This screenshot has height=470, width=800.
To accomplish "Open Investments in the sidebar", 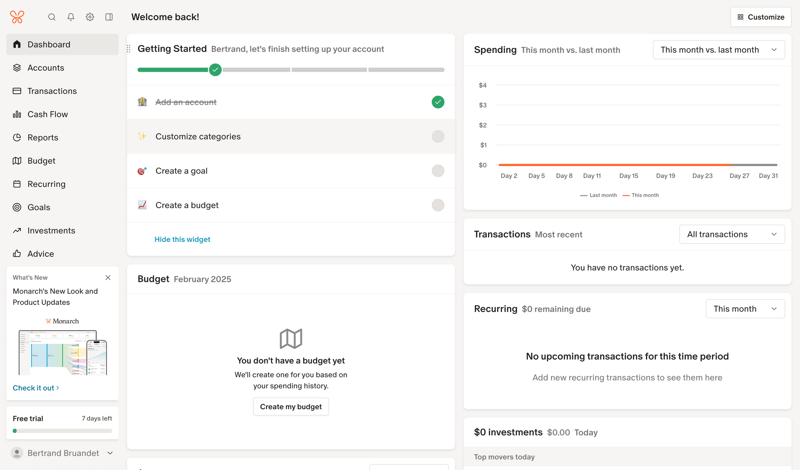I will pos(62,231).
